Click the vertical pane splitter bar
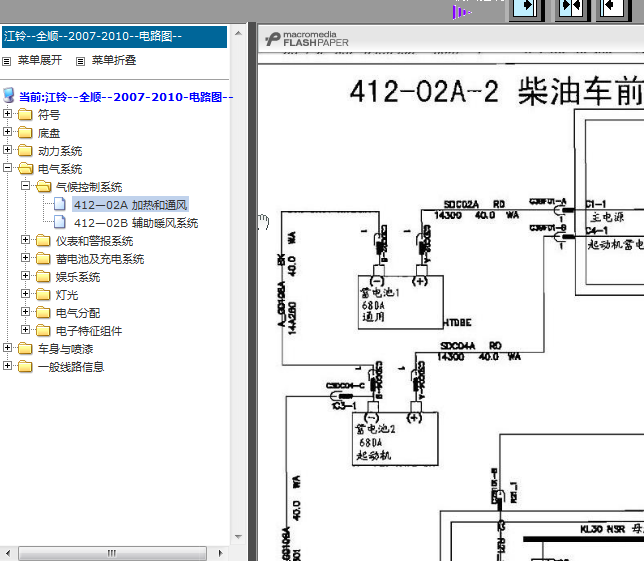The width and height of the screenshot is (644, 561). (252, 292)
